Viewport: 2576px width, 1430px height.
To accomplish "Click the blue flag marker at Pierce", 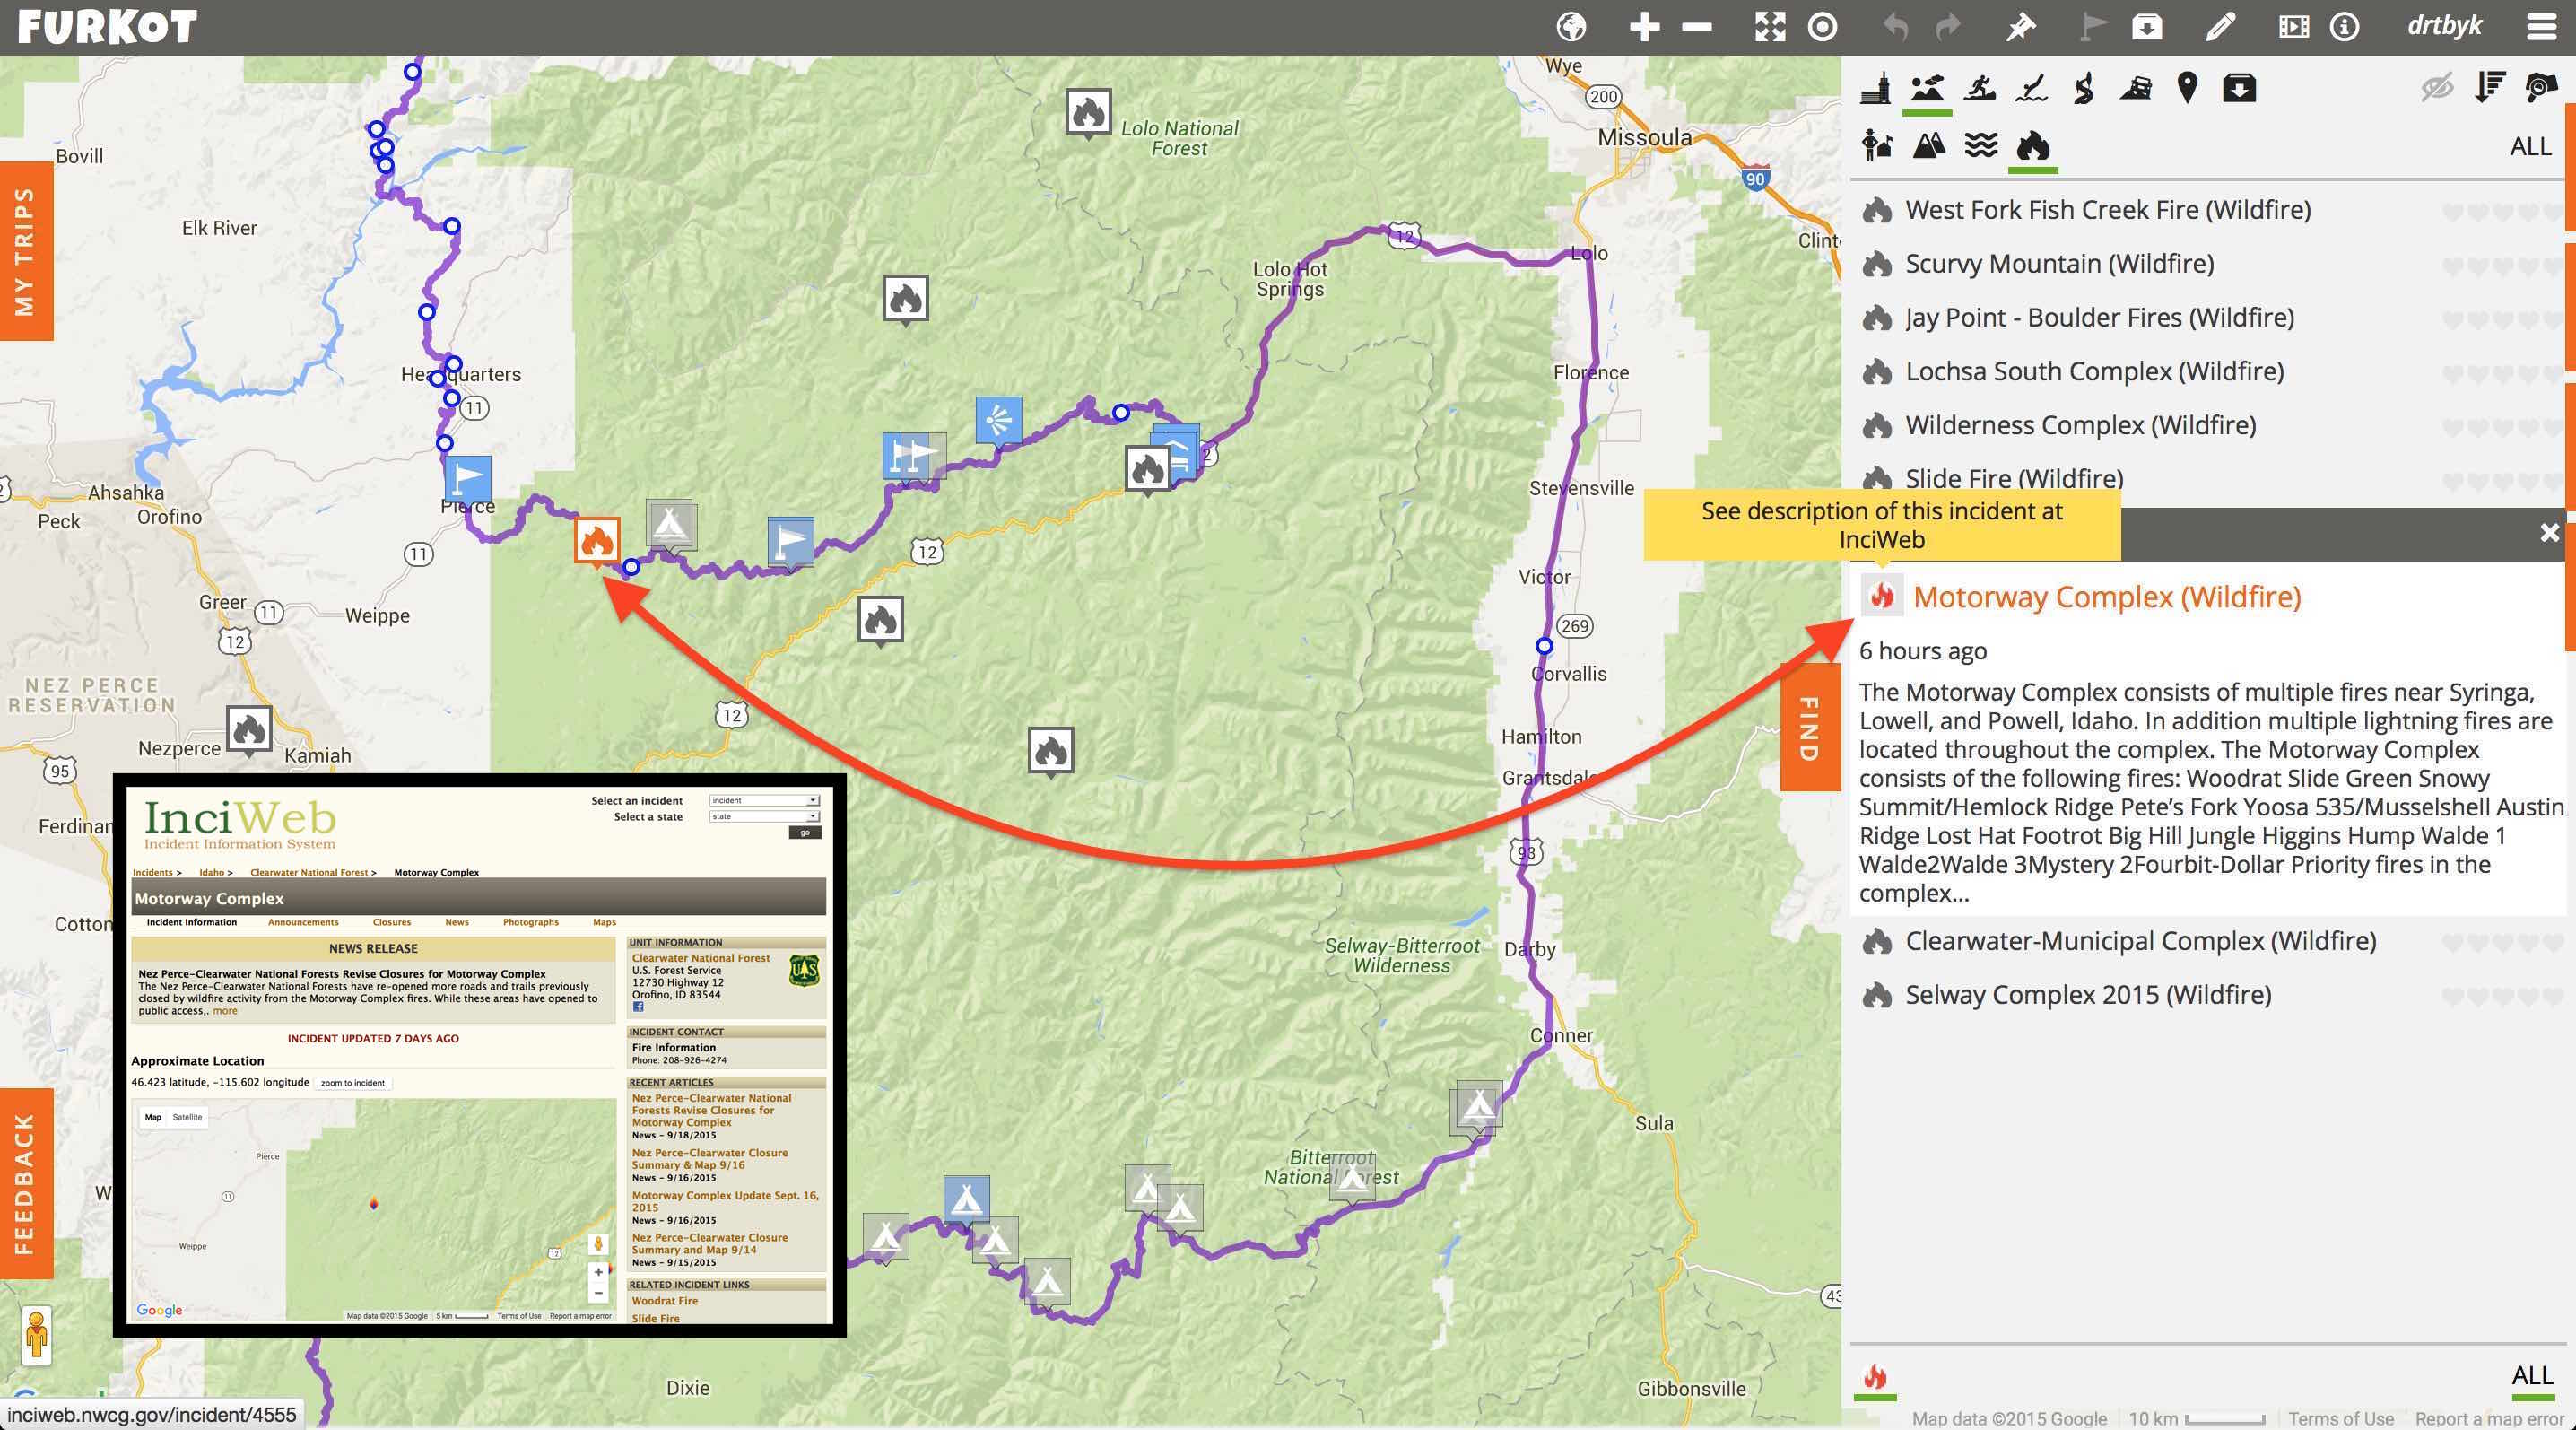I will click(467, 479).
